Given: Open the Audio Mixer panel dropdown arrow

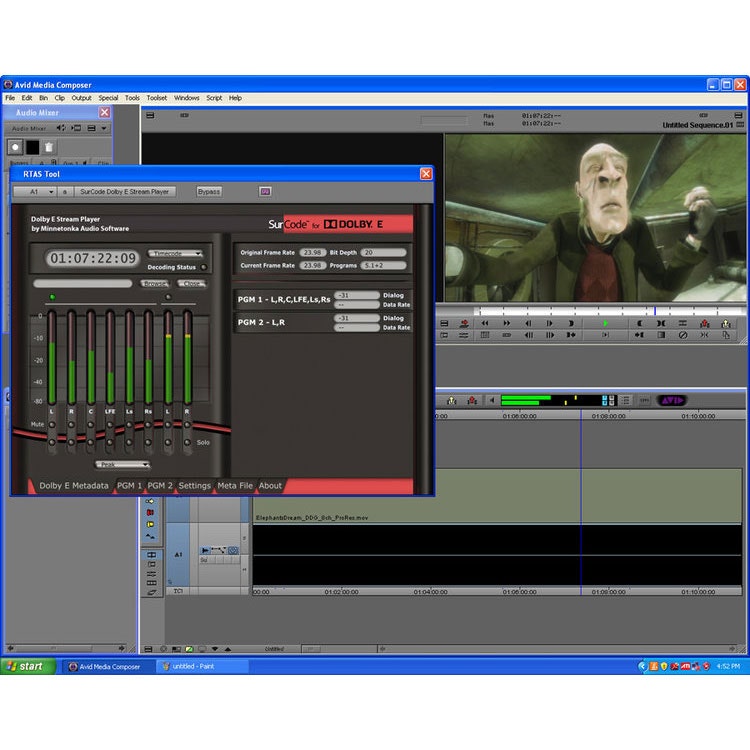Looking at the screenshot, I should click(x=104, y=128).
